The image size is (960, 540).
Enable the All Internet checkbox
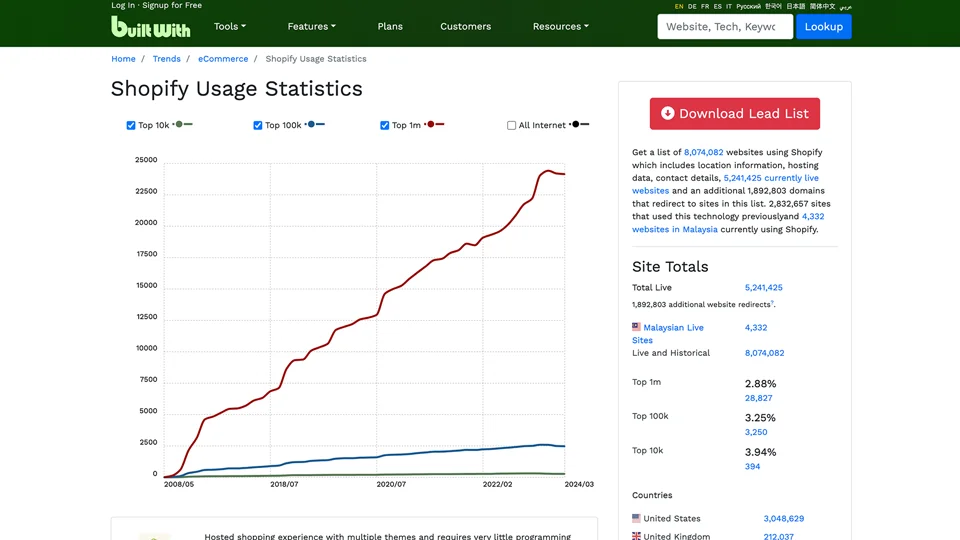(511, 125)
